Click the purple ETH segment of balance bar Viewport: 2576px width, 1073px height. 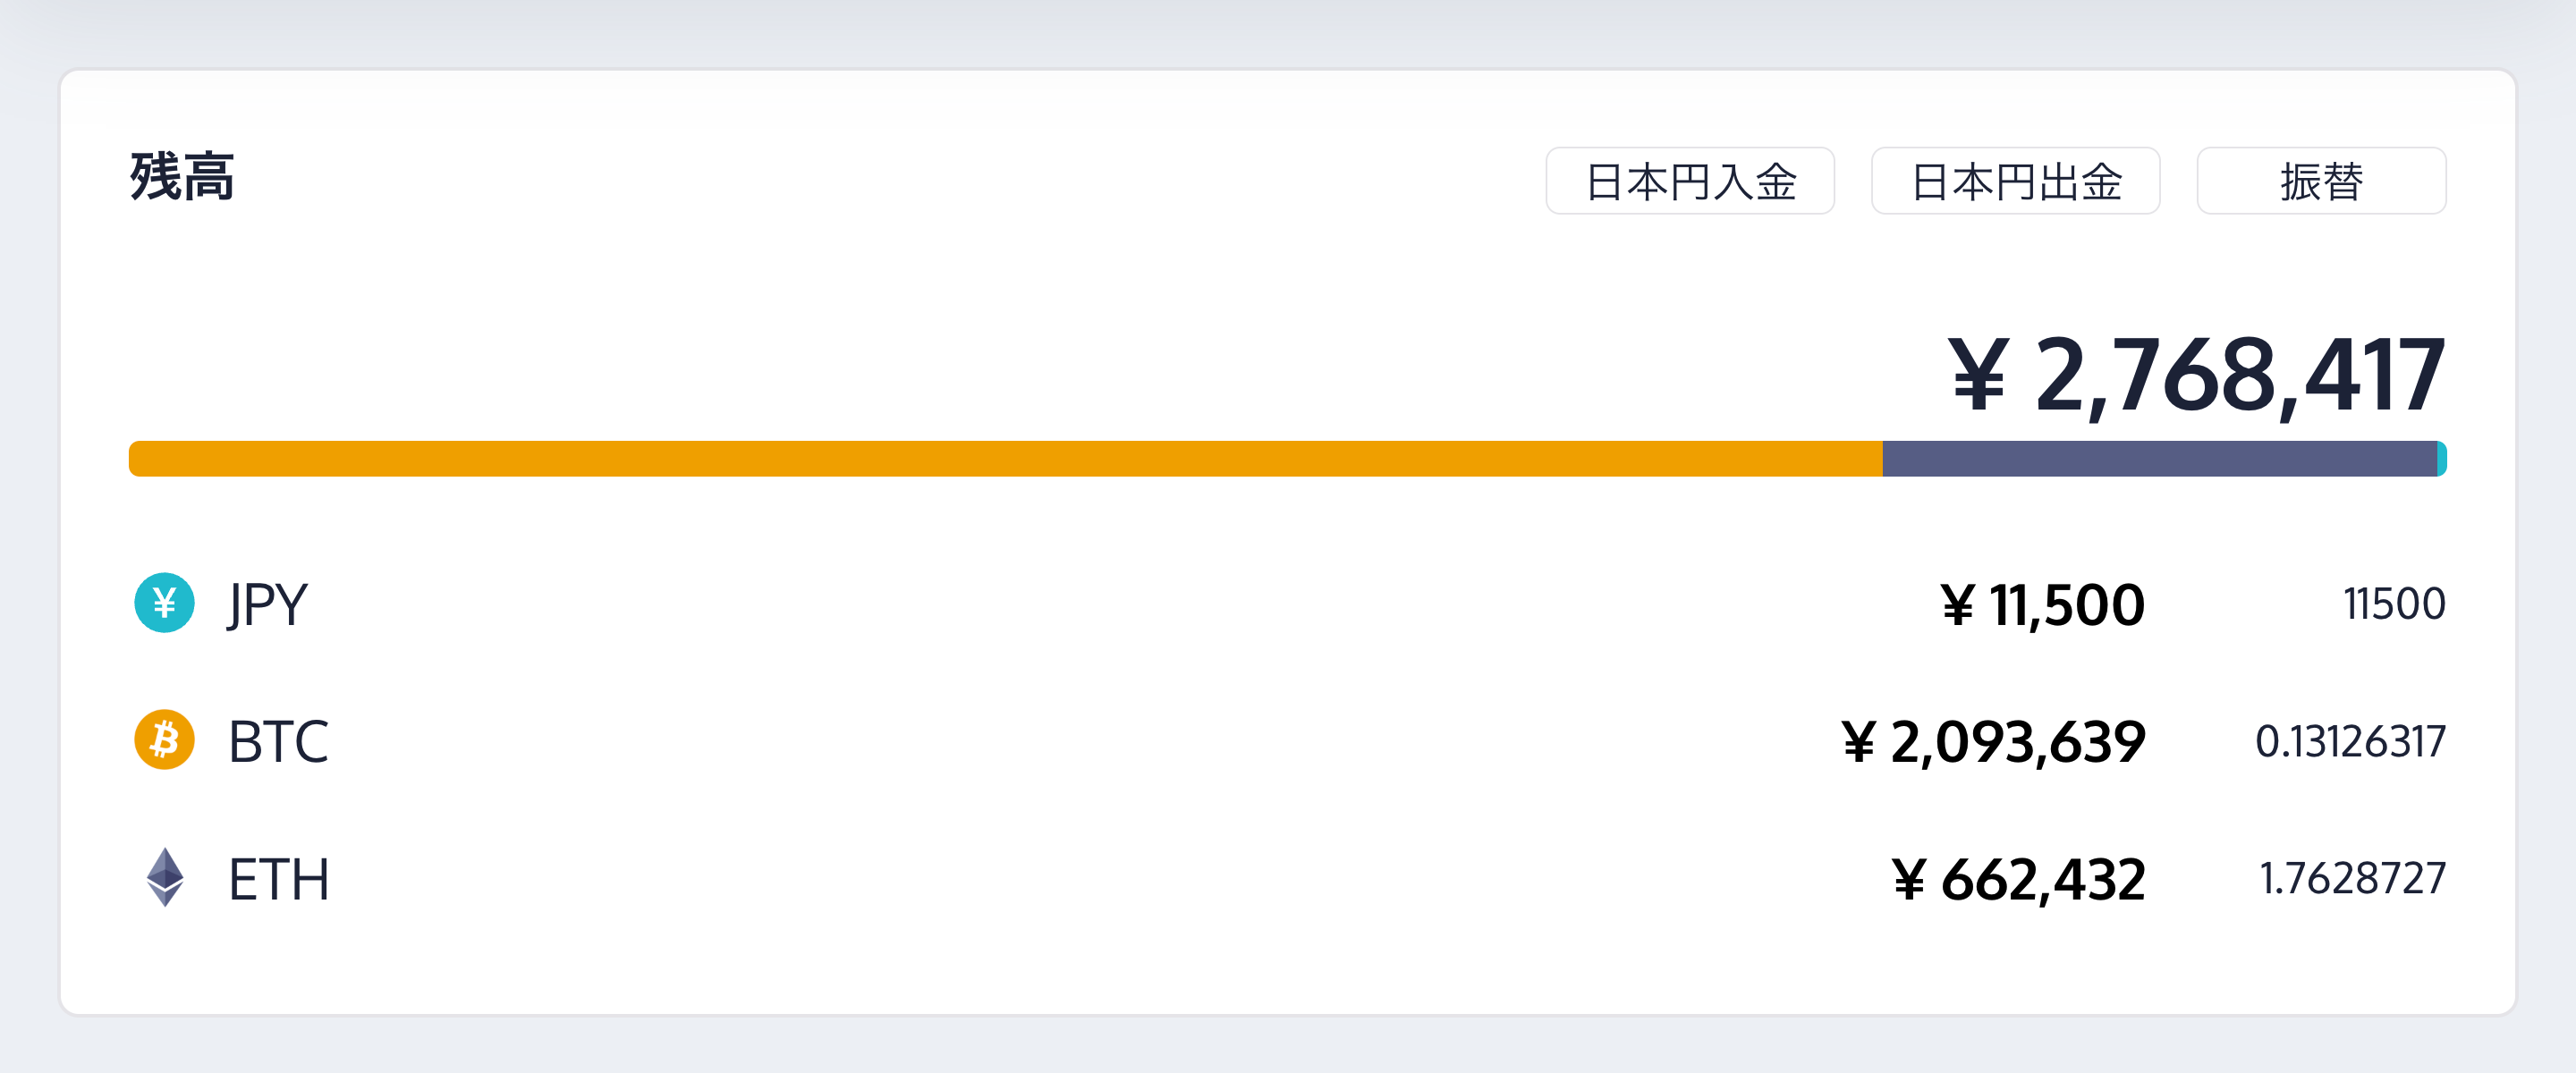tap(2158, 459)
